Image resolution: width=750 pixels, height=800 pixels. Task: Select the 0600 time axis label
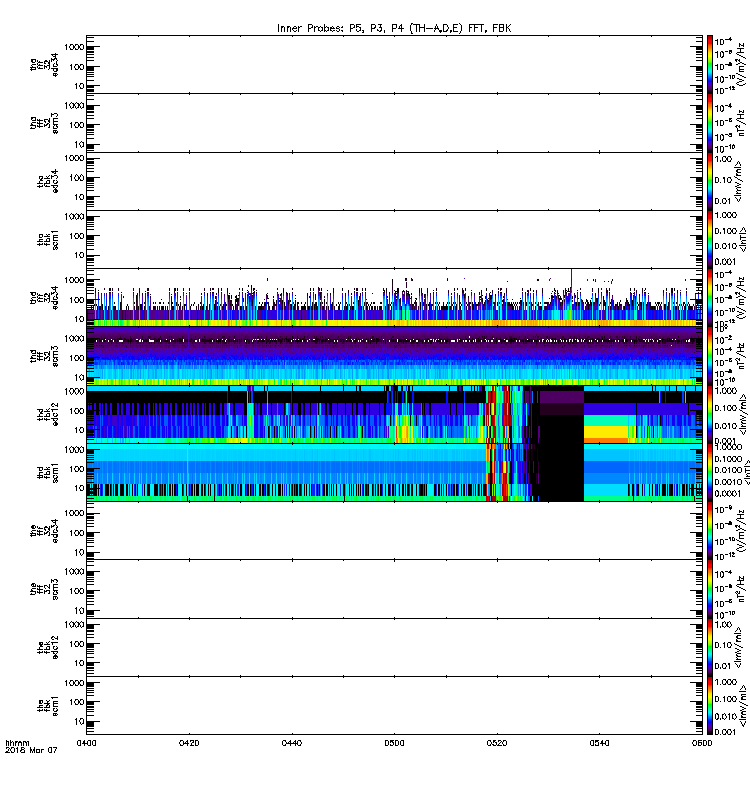[702, 743]
